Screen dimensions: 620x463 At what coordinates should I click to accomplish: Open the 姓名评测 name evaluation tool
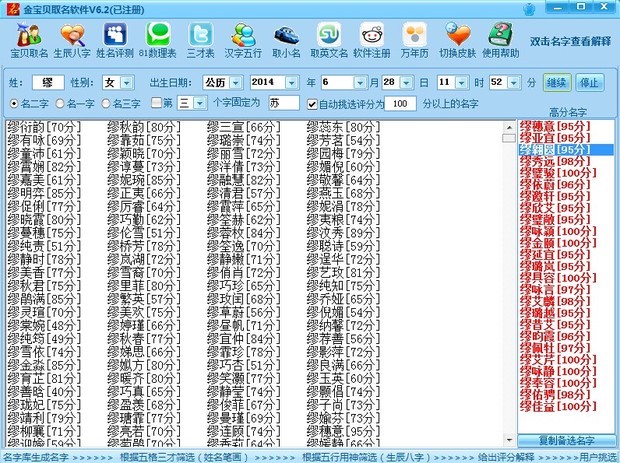tap(114, 41)
